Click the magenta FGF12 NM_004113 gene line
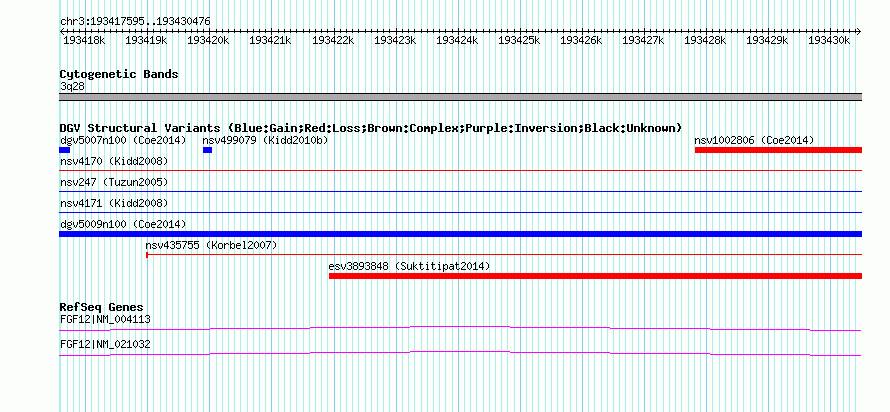 [x=460, y=328]
